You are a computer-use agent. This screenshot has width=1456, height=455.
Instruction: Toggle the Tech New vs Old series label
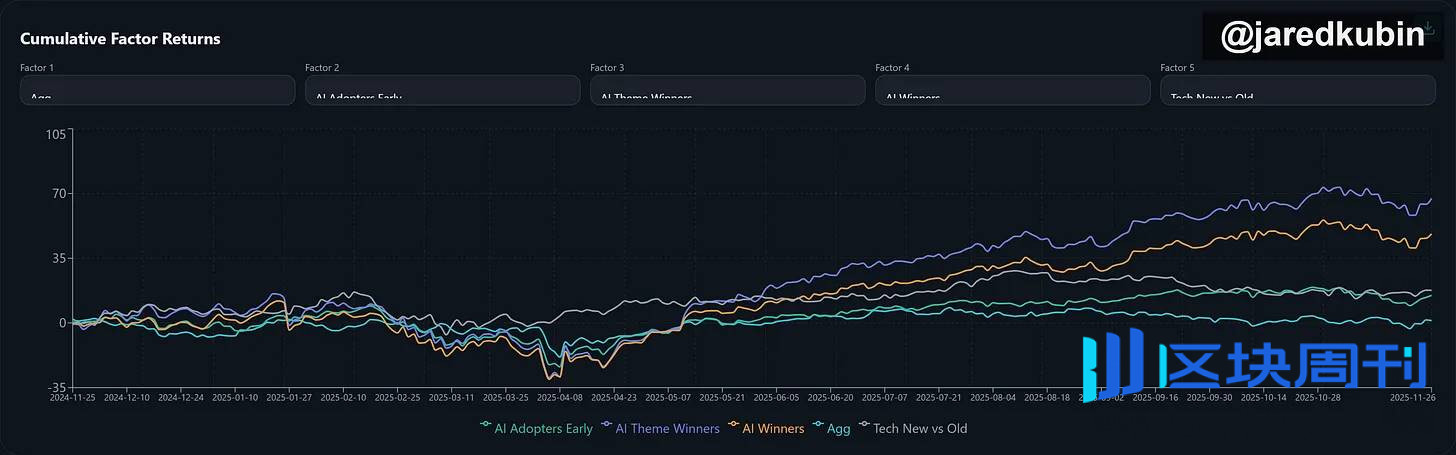click(920, 428)
